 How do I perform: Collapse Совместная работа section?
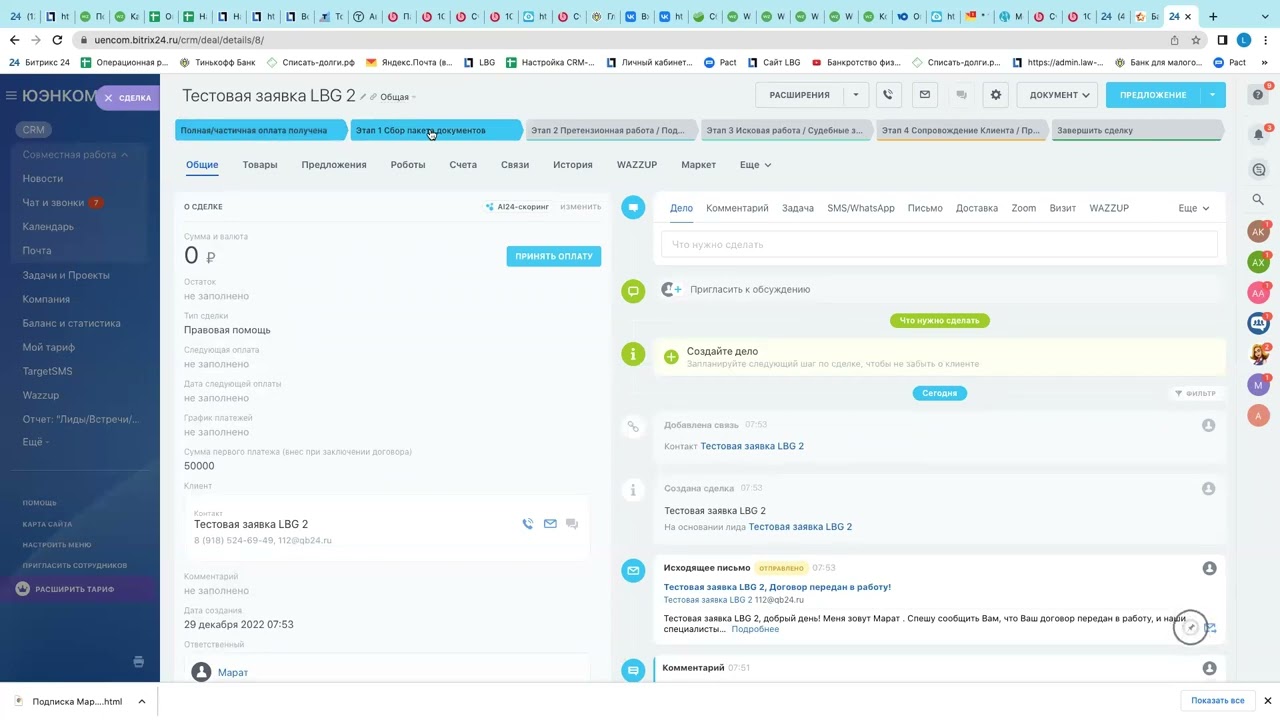click(x=75, y=155)
